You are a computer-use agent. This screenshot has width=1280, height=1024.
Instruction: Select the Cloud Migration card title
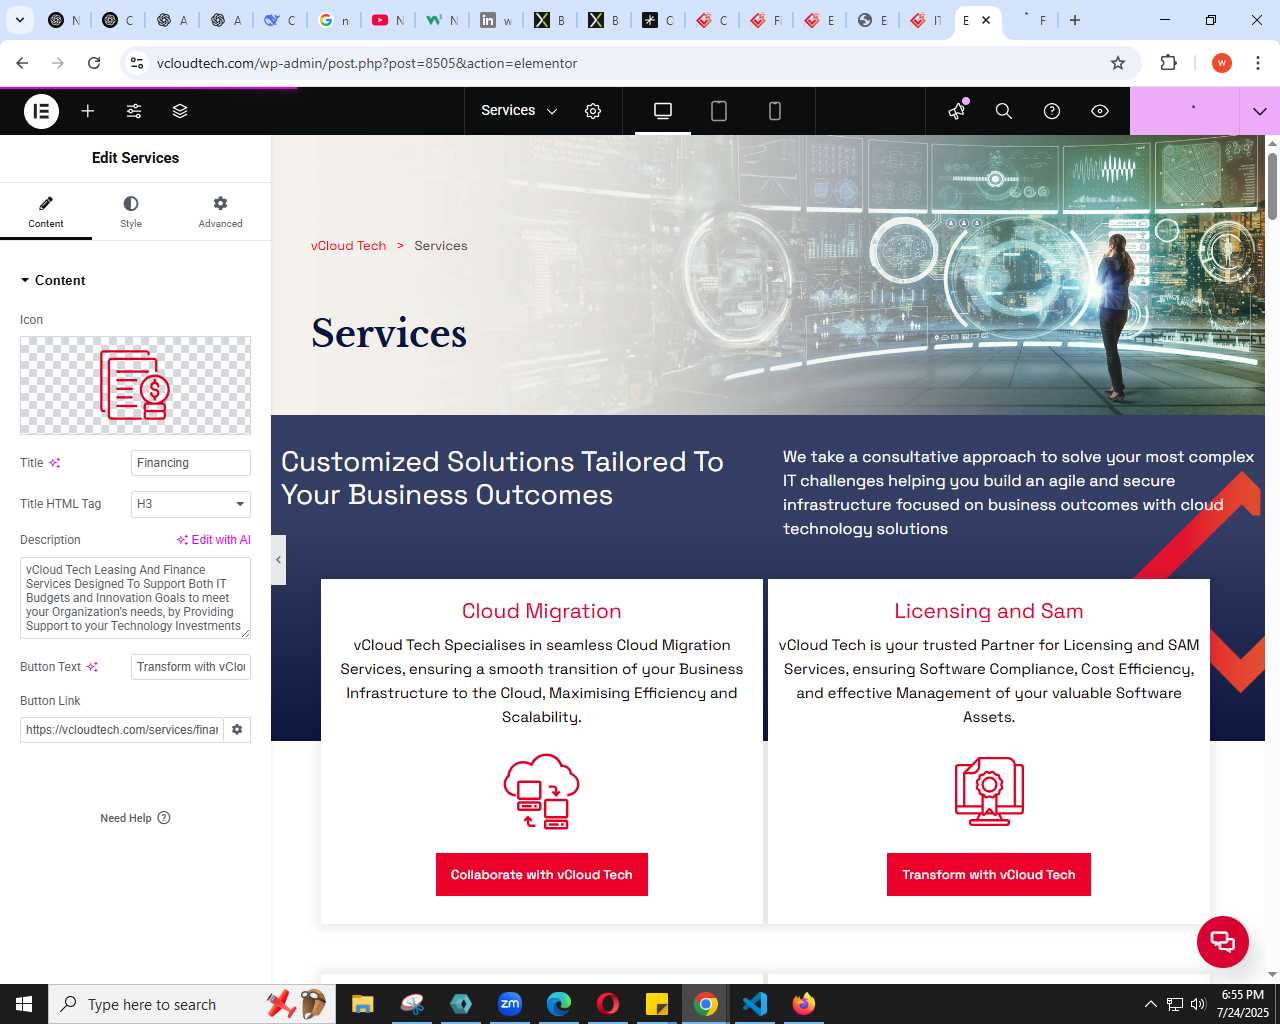[542, 611]
